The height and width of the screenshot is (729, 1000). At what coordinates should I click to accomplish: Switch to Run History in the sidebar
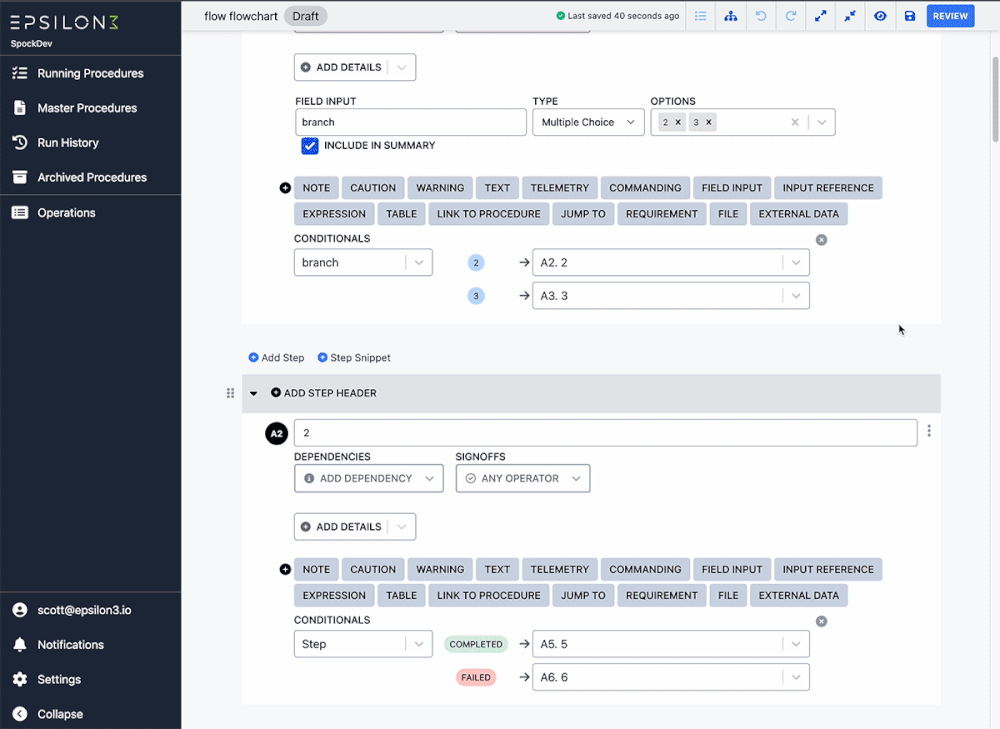tap(70, 142)
